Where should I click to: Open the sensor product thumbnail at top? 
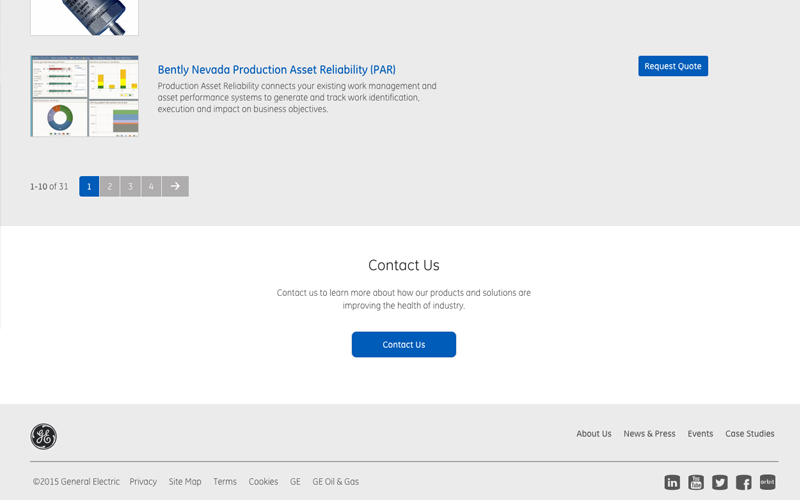pyautogui.click(x=84, y=17)
